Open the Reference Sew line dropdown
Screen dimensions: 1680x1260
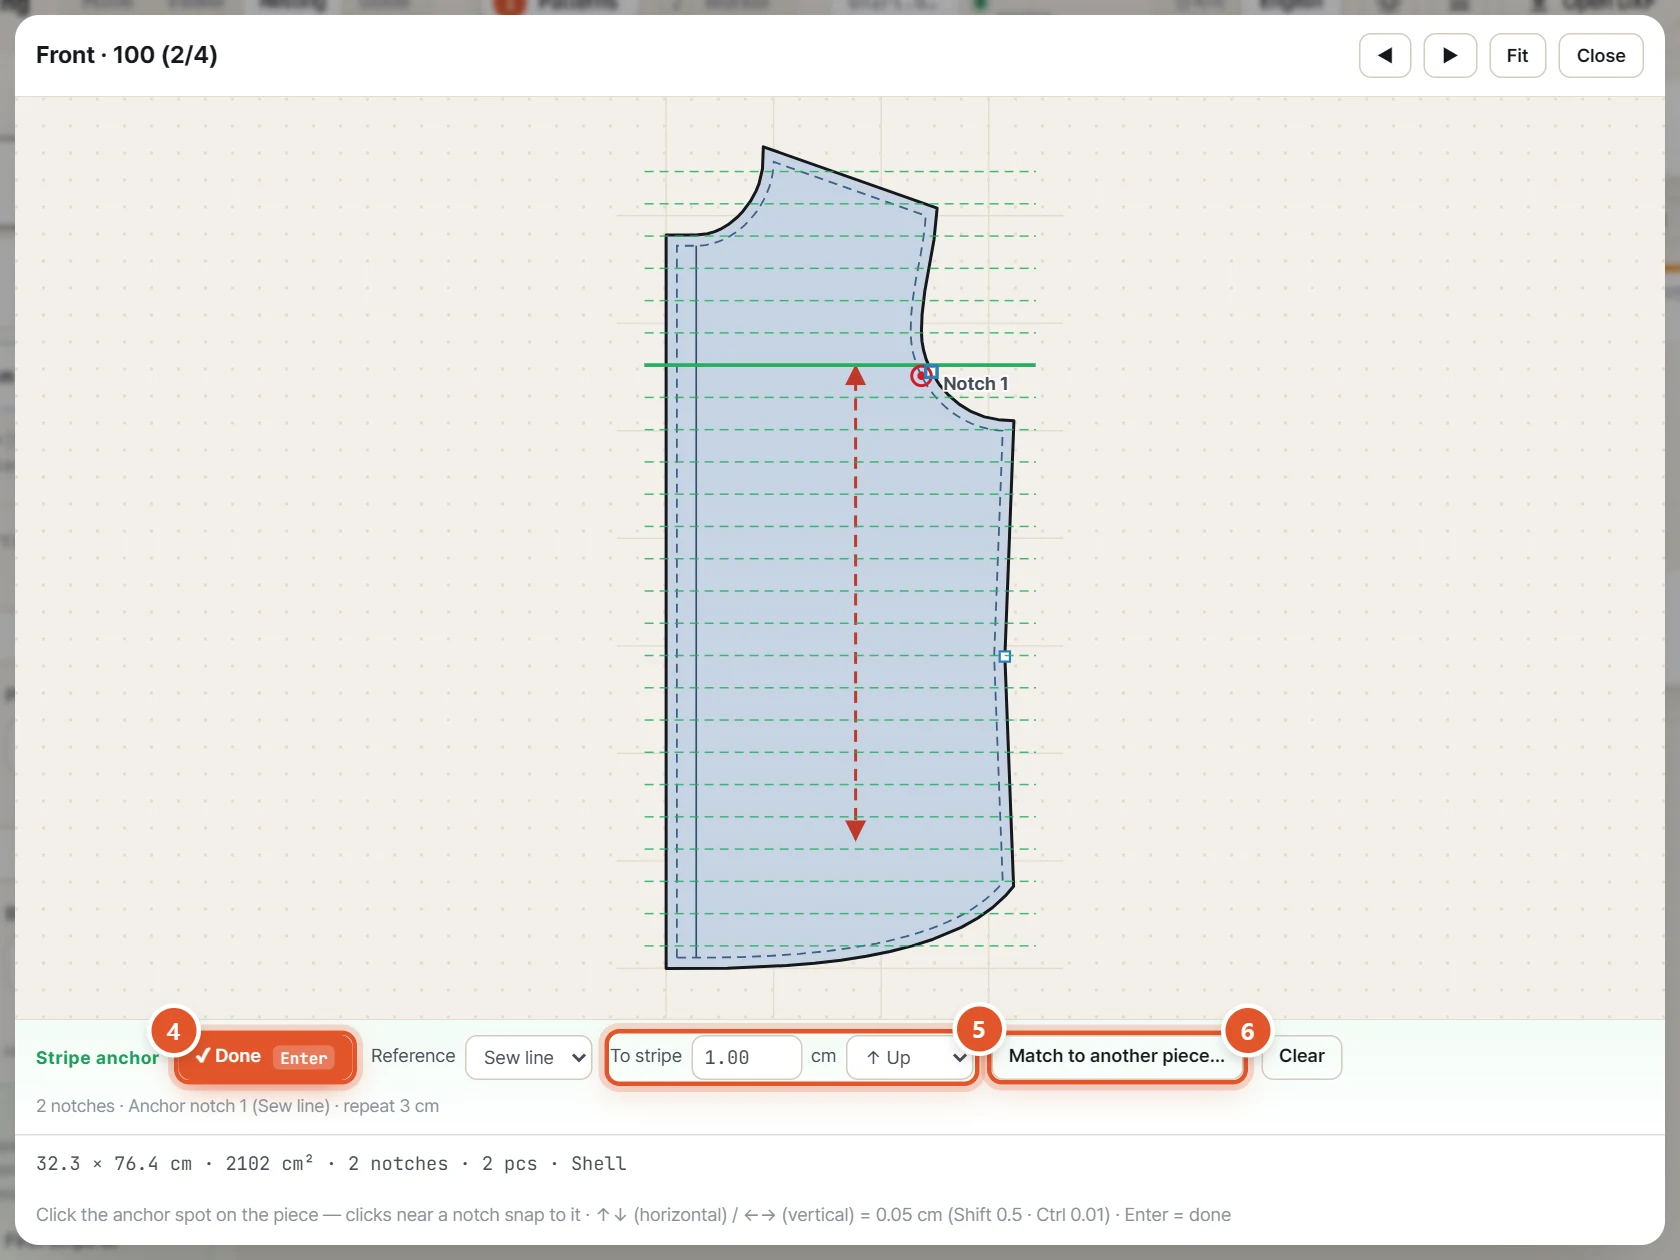[x=529, y=1058]
